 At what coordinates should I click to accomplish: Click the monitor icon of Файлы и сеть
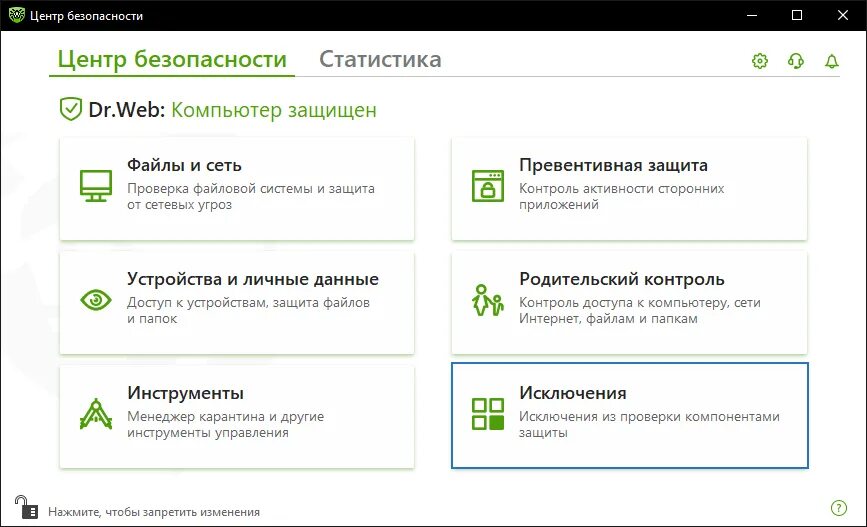[x=96, y=186]
